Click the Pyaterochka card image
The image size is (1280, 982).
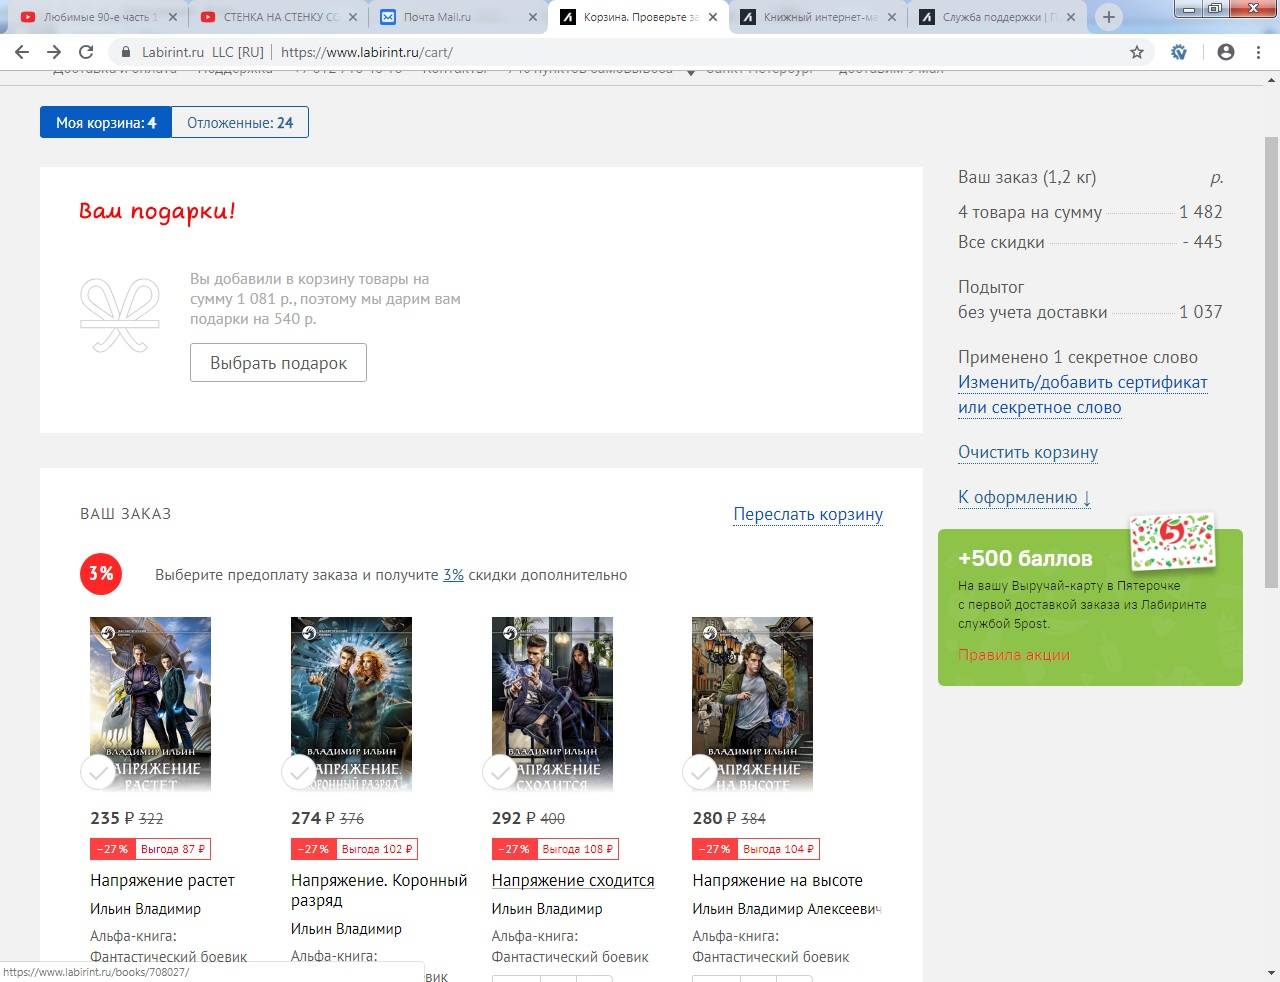click(1173, 543)
